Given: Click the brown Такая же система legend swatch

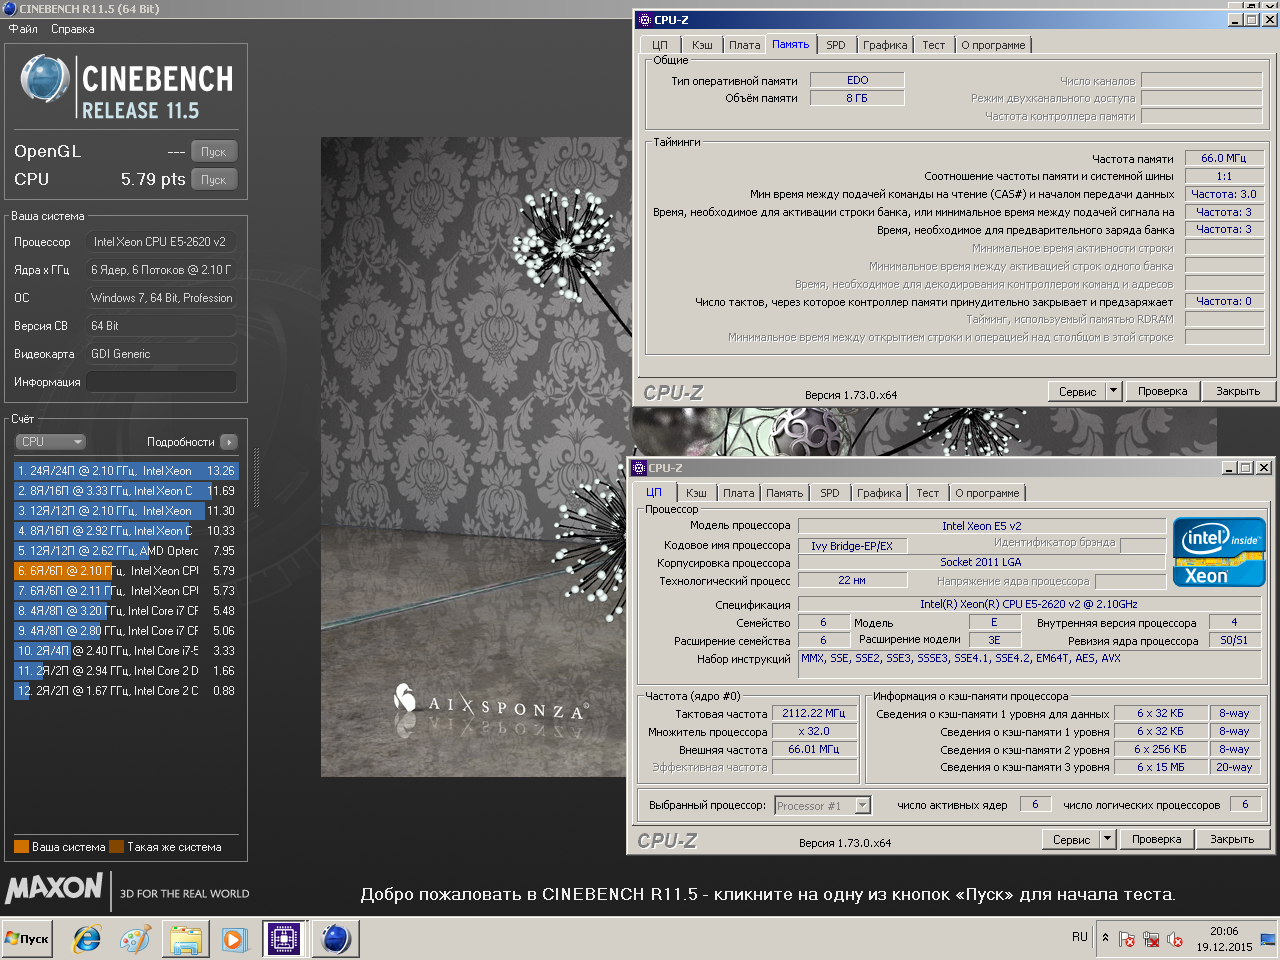Looking at the screenshot, I should (x=116, y=847).
